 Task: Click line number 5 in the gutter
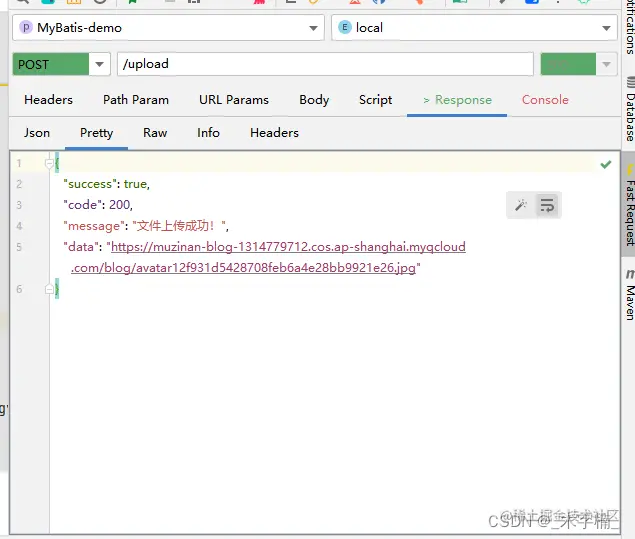coord(19,247)
